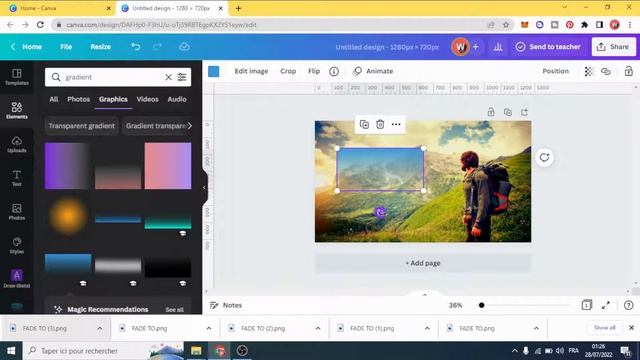Screen dimensions: 640x360
Task: Open the Templates sidebar panel
Action: point(17,77)
